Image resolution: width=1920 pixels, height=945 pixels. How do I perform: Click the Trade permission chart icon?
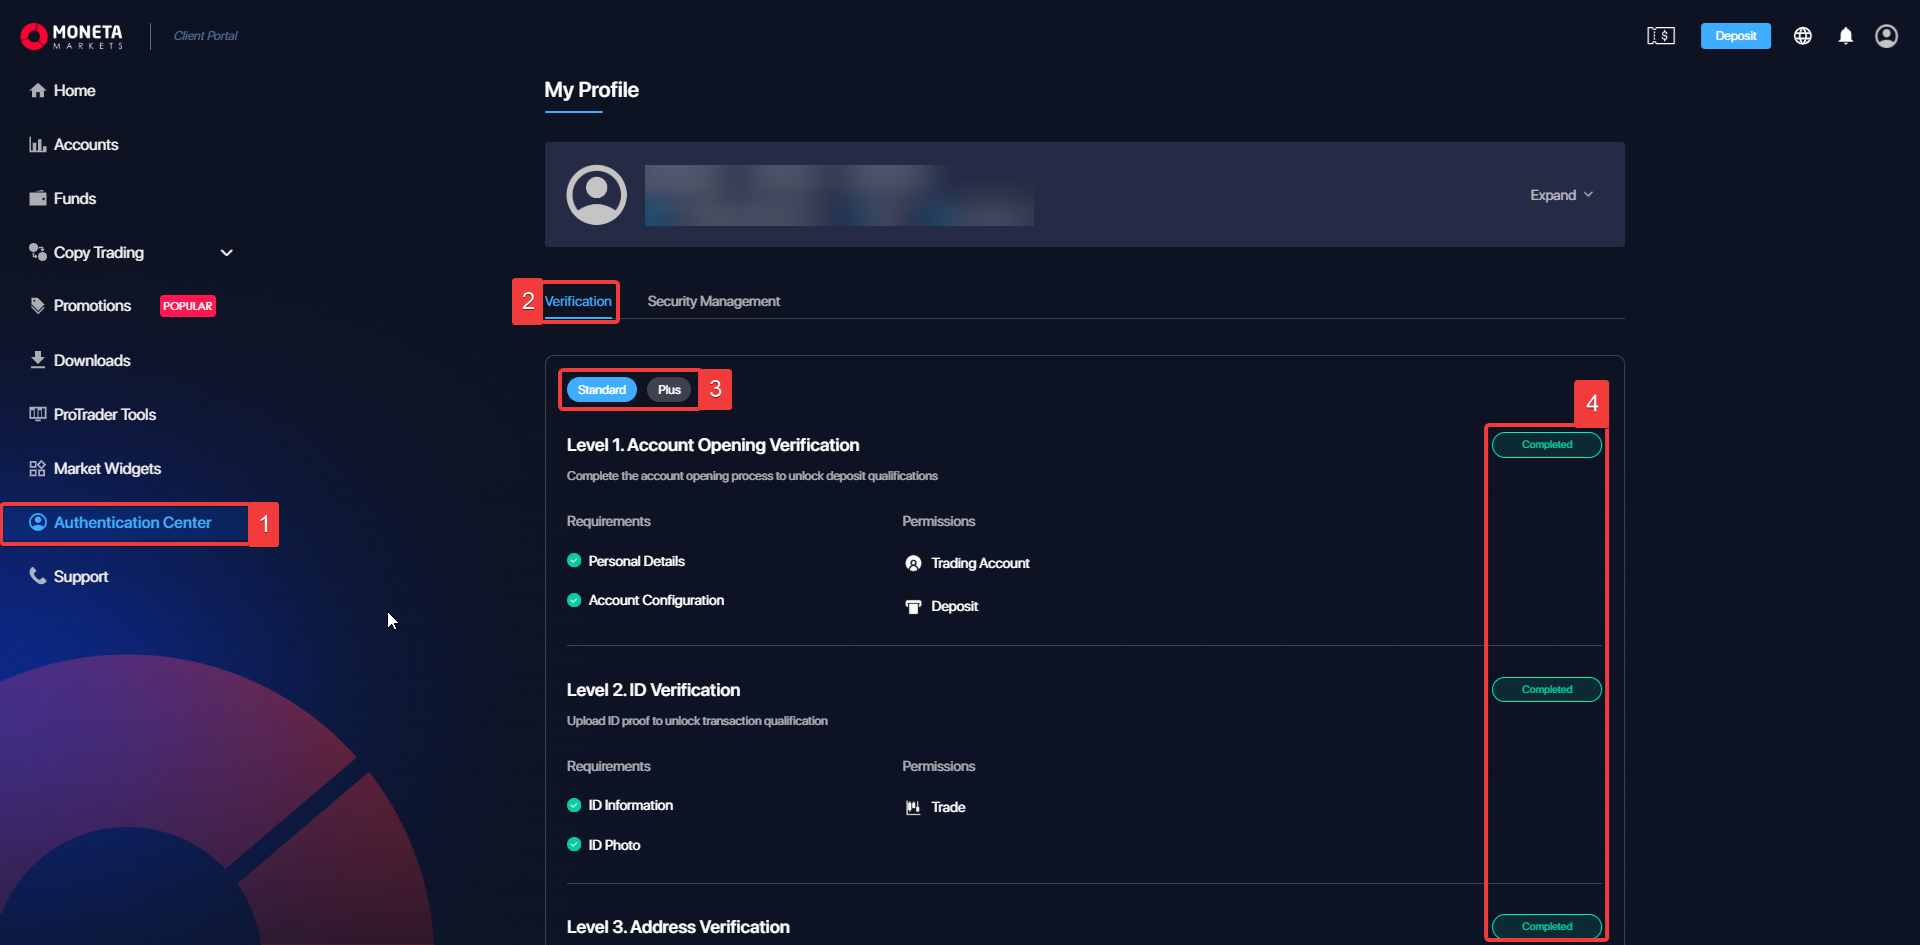click(913, 808)
